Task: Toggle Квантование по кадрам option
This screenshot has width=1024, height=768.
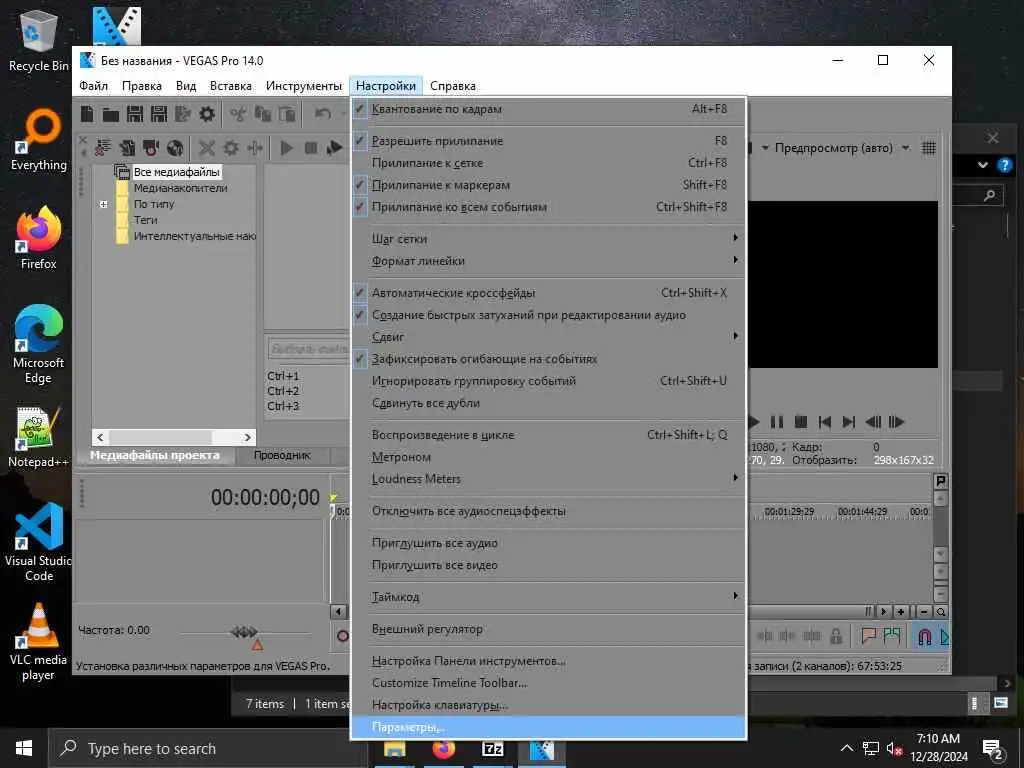Action: point(549,109)
